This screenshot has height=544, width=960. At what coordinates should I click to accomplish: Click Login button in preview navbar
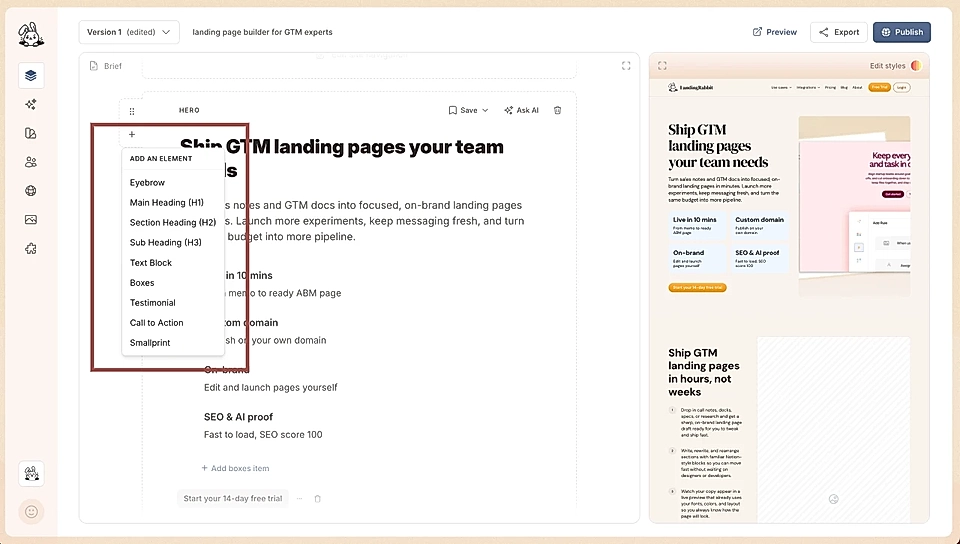(x=902, y=88)
